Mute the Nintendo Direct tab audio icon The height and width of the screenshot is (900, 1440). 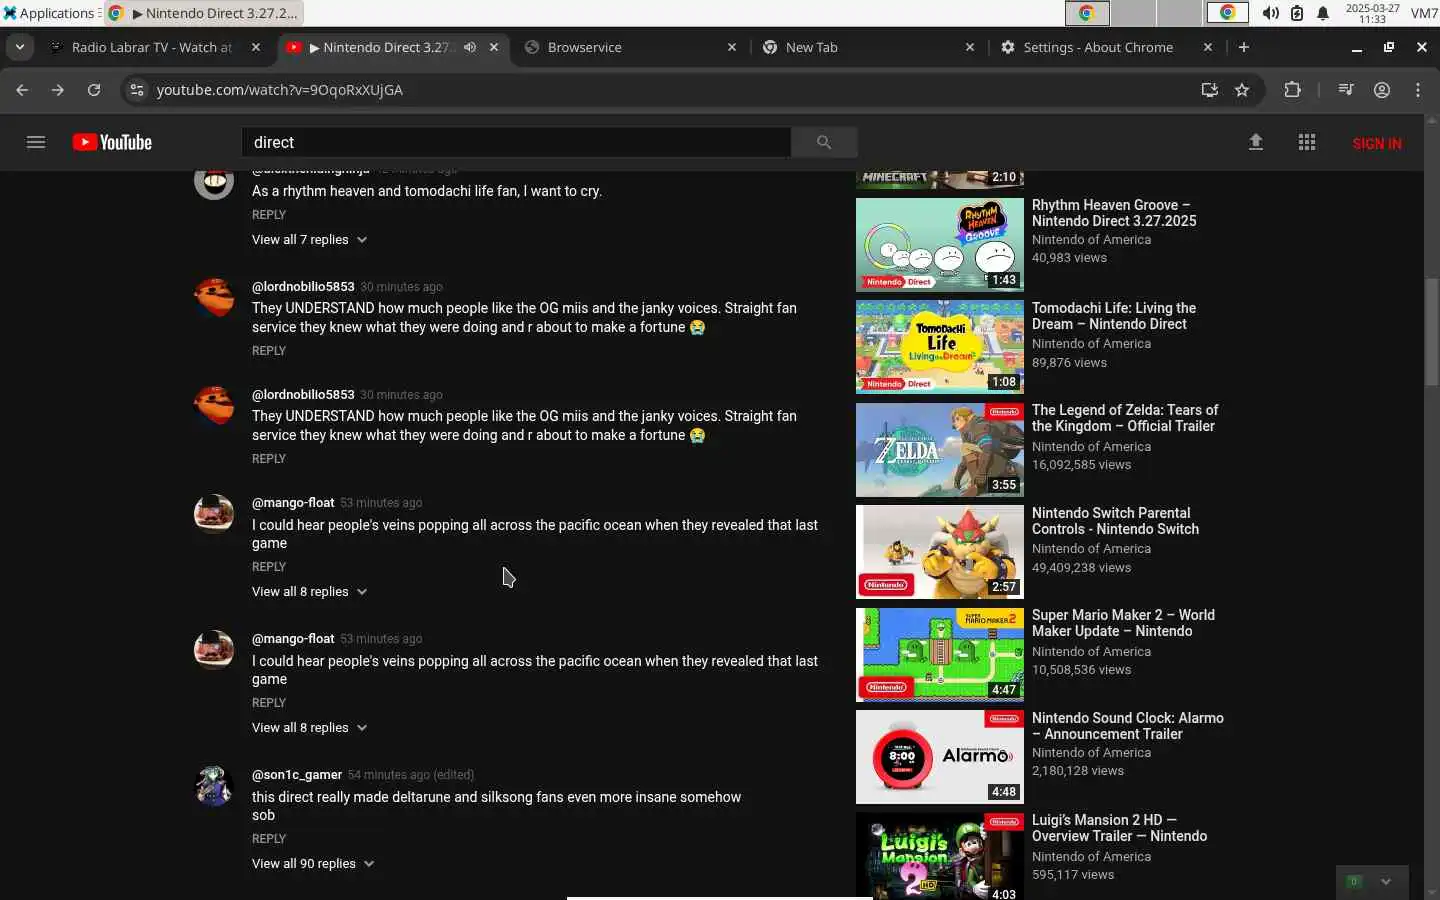point(470,47)
